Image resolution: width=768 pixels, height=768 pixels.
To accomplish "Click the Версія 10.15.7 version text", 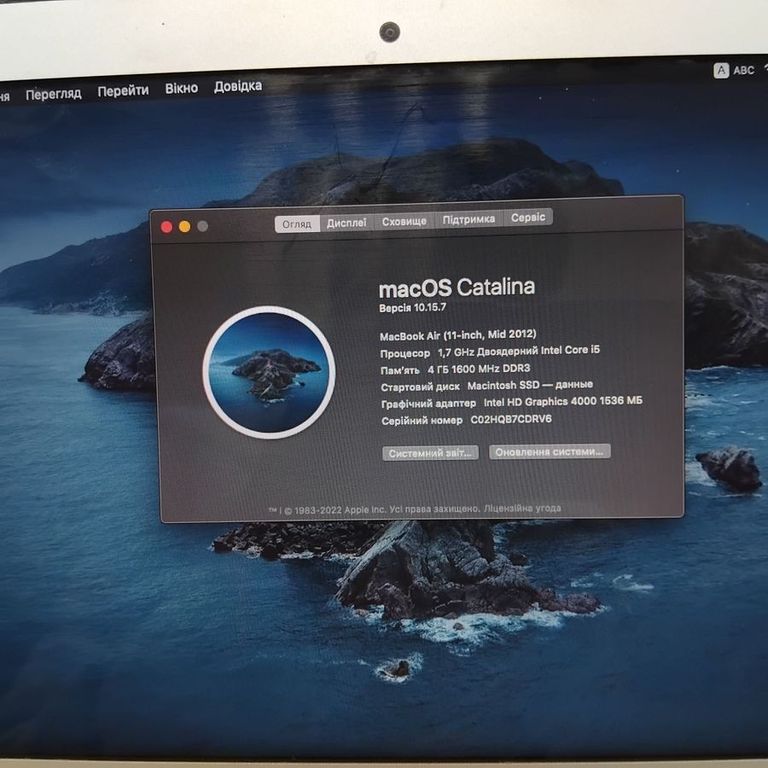I will (413, 309).
